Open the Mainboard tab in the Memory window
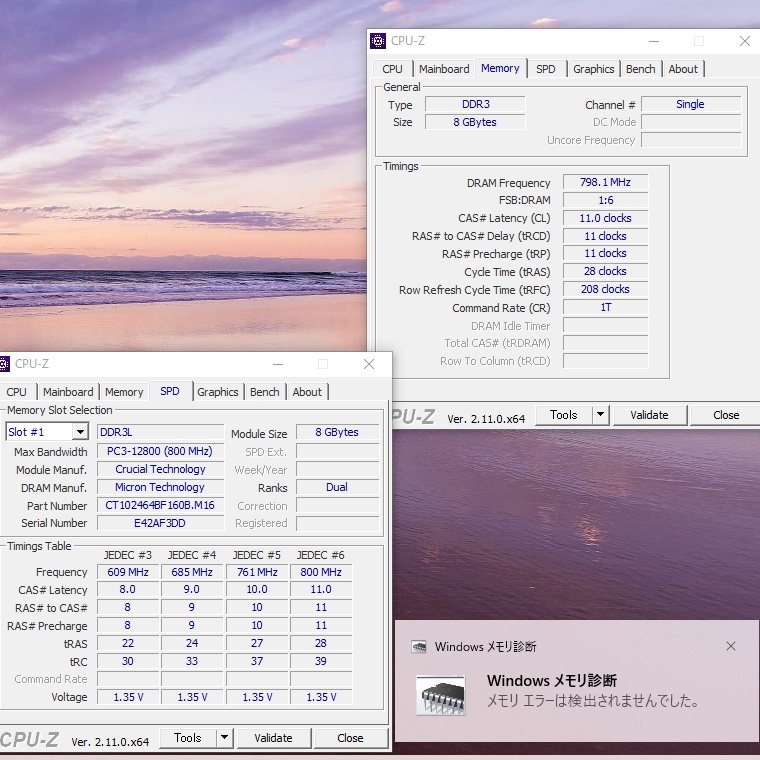Screen dimensions: 760x760 click(x=443, y=69)
